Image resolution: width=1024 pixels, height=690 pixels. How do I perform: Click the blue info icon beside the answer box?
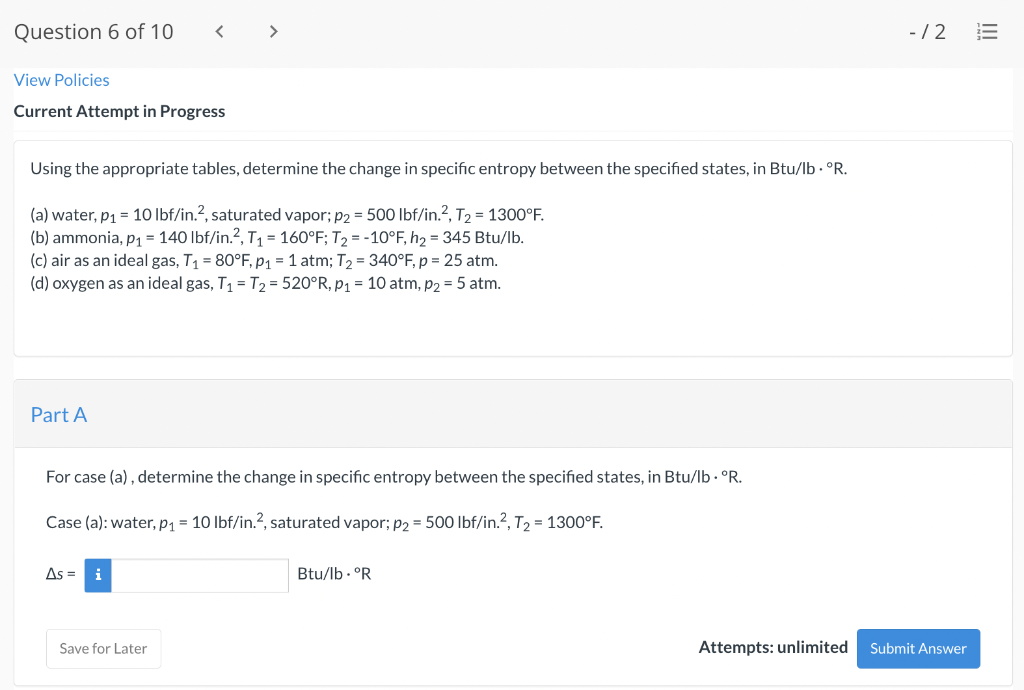97,575
